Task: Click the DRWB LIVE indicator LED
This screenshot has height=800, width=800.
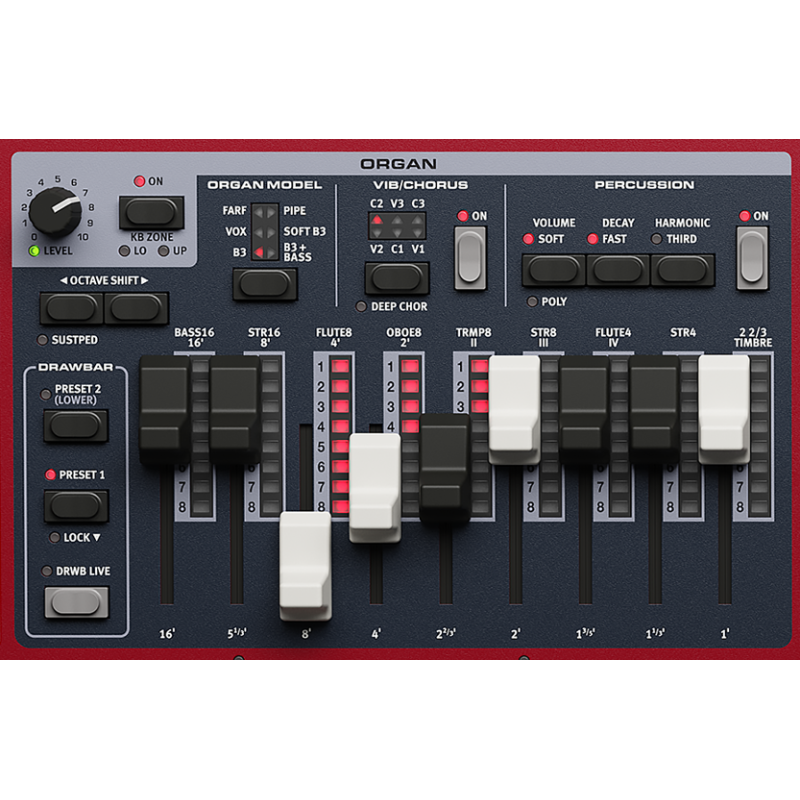Action: click(x=46, y=571)
